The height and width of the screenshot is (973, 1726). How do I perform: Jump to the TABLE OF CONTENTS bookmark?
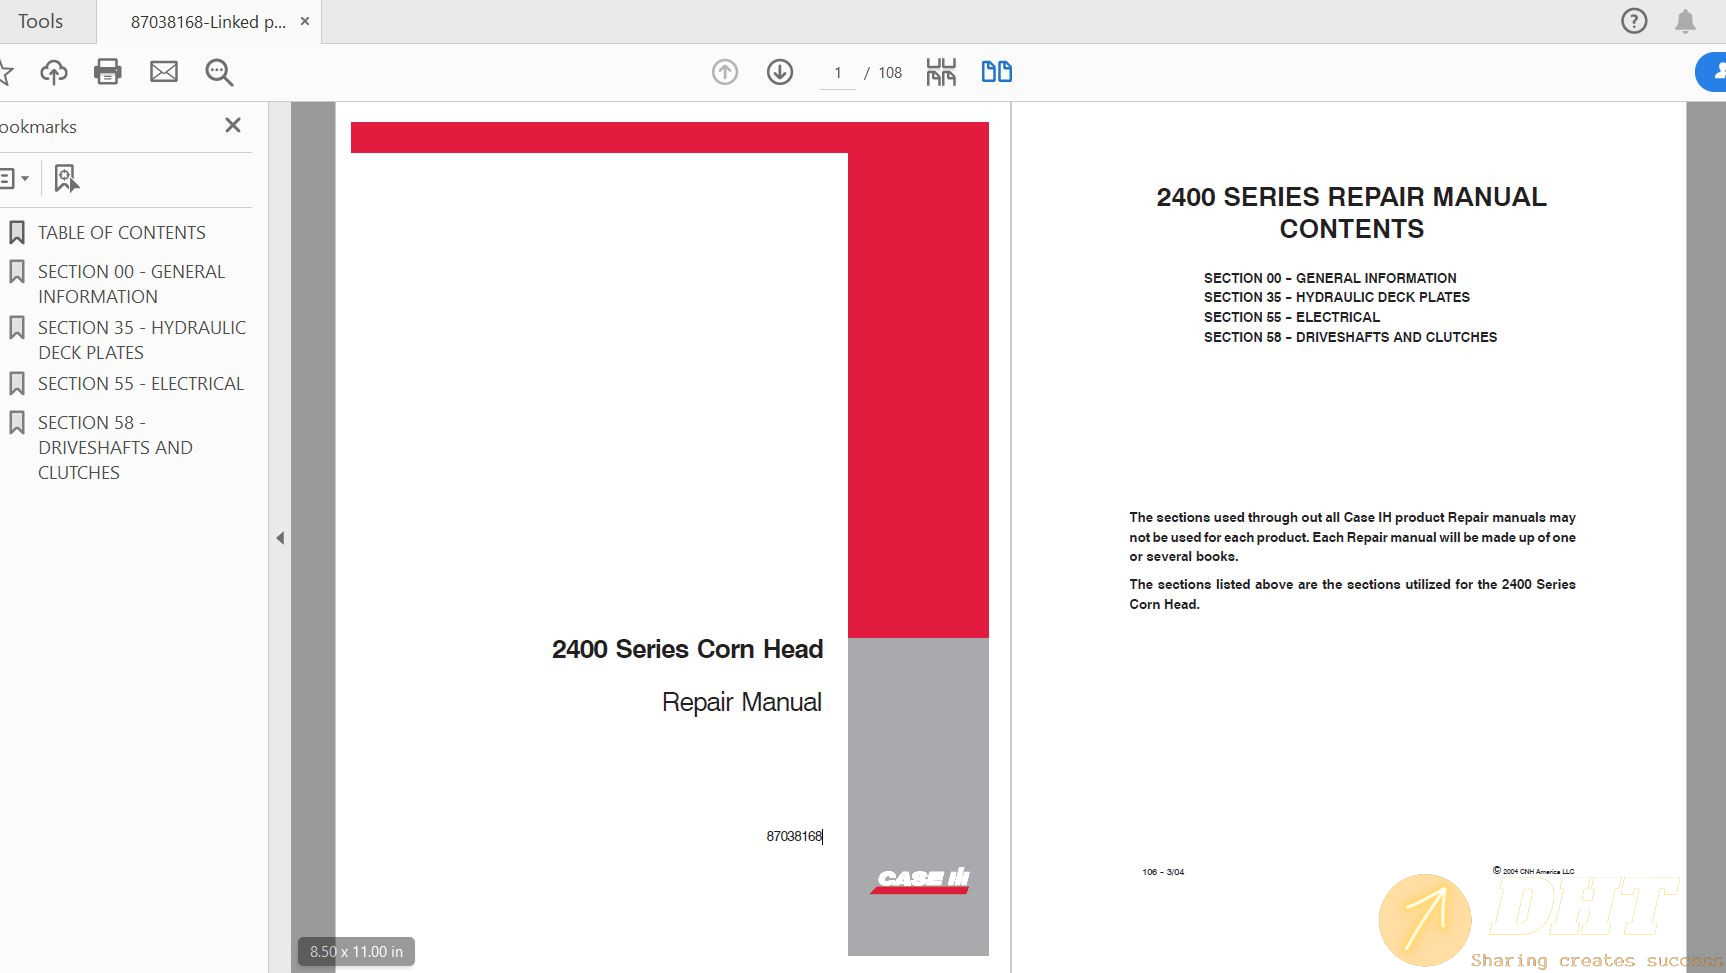[122, 232]
